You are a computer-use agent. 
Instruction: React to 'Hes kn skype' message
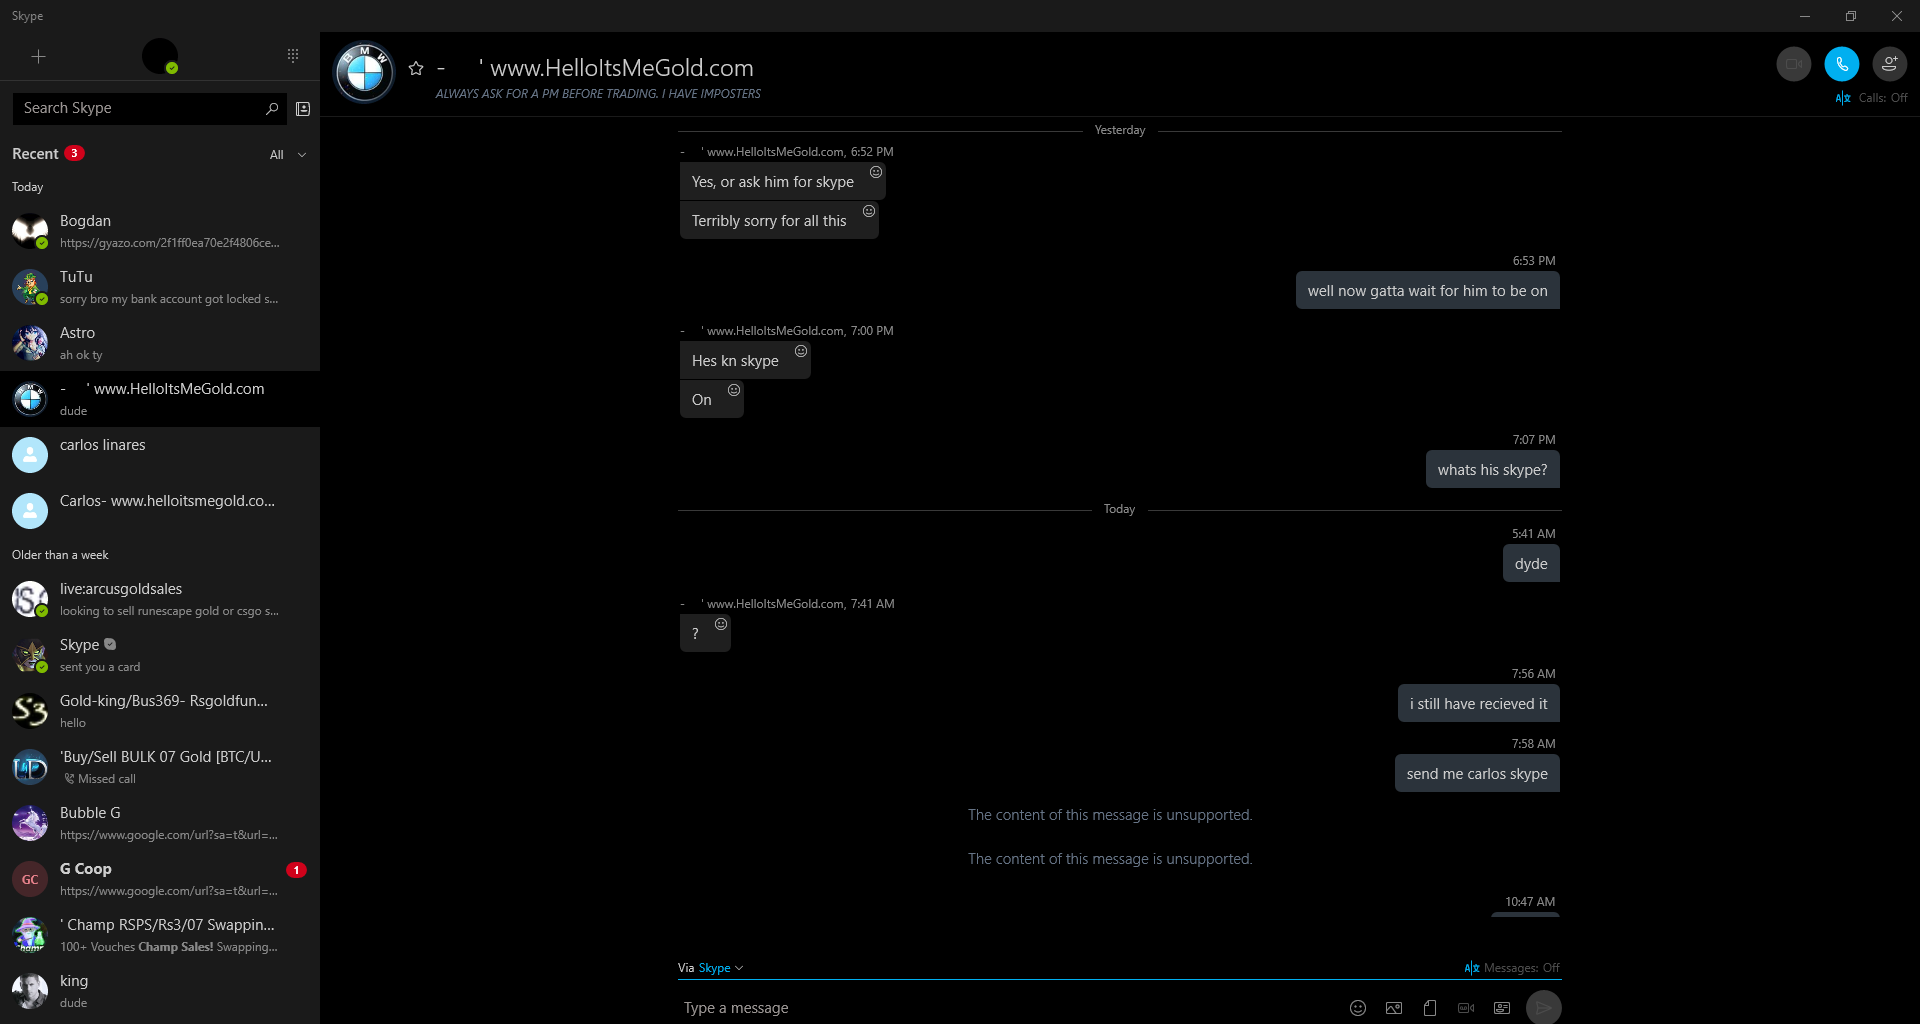point(801,351)
